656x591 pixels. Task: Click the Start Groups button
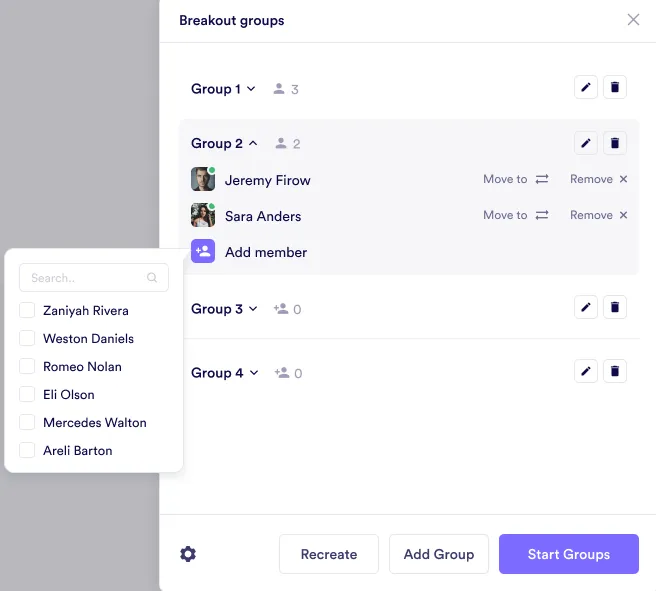click(569, 554)
